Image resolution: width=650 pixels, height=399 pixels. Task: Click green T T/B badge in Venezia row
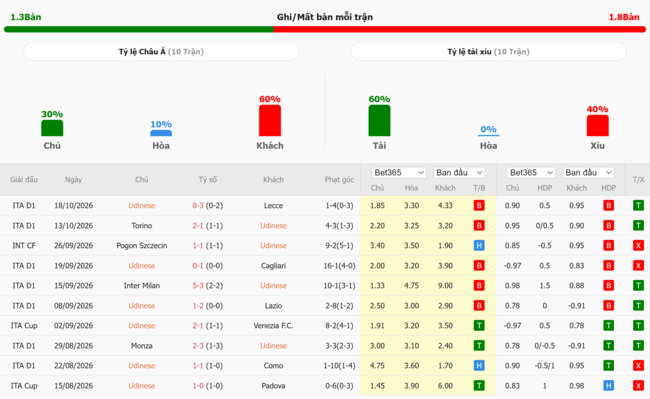pos(479,326)
